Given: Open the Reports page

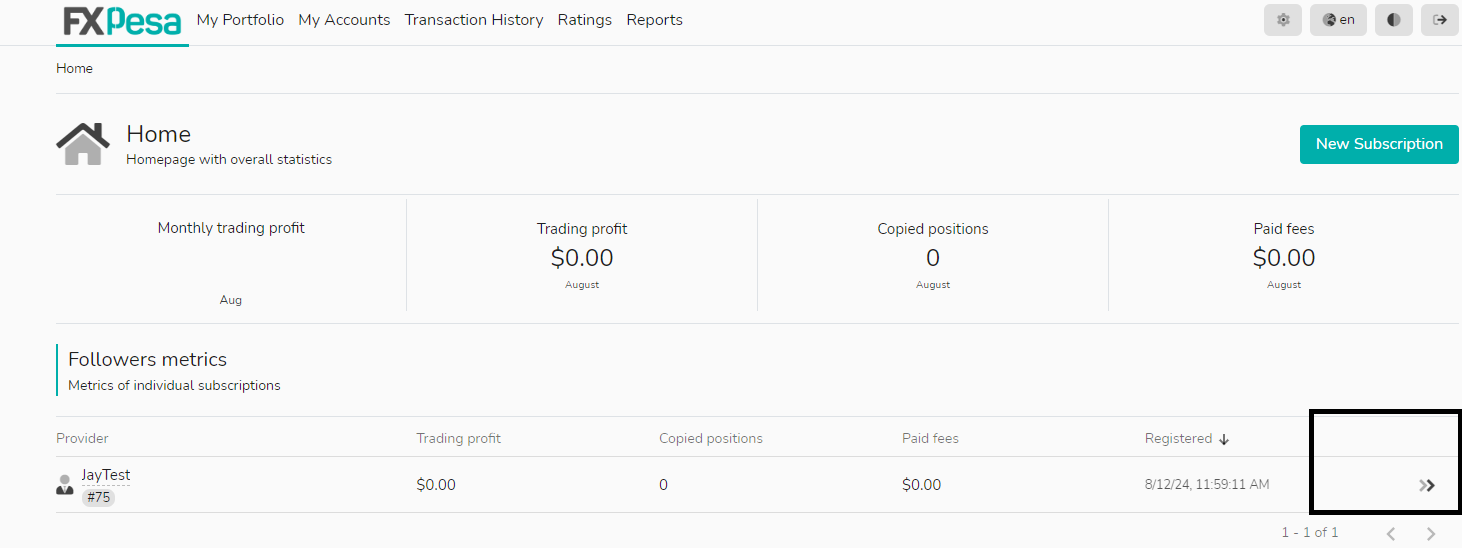Looking at the screenshot, I should point(655,20).
